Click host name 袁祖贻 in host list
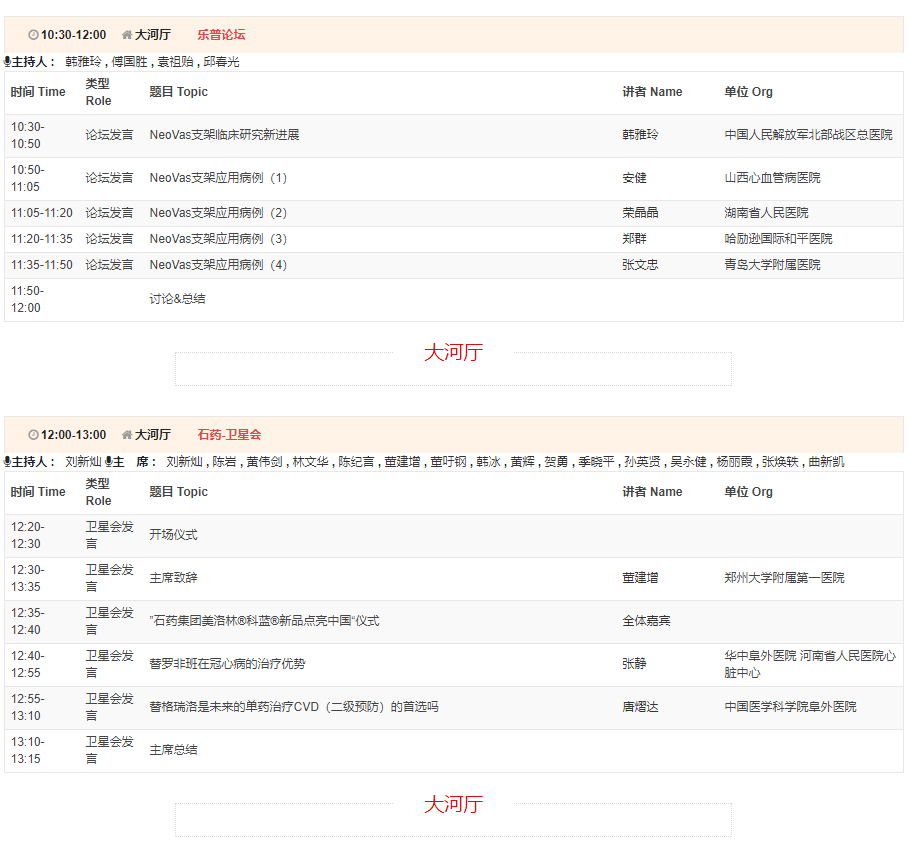 pyautogui.click(x=175, y=61)
